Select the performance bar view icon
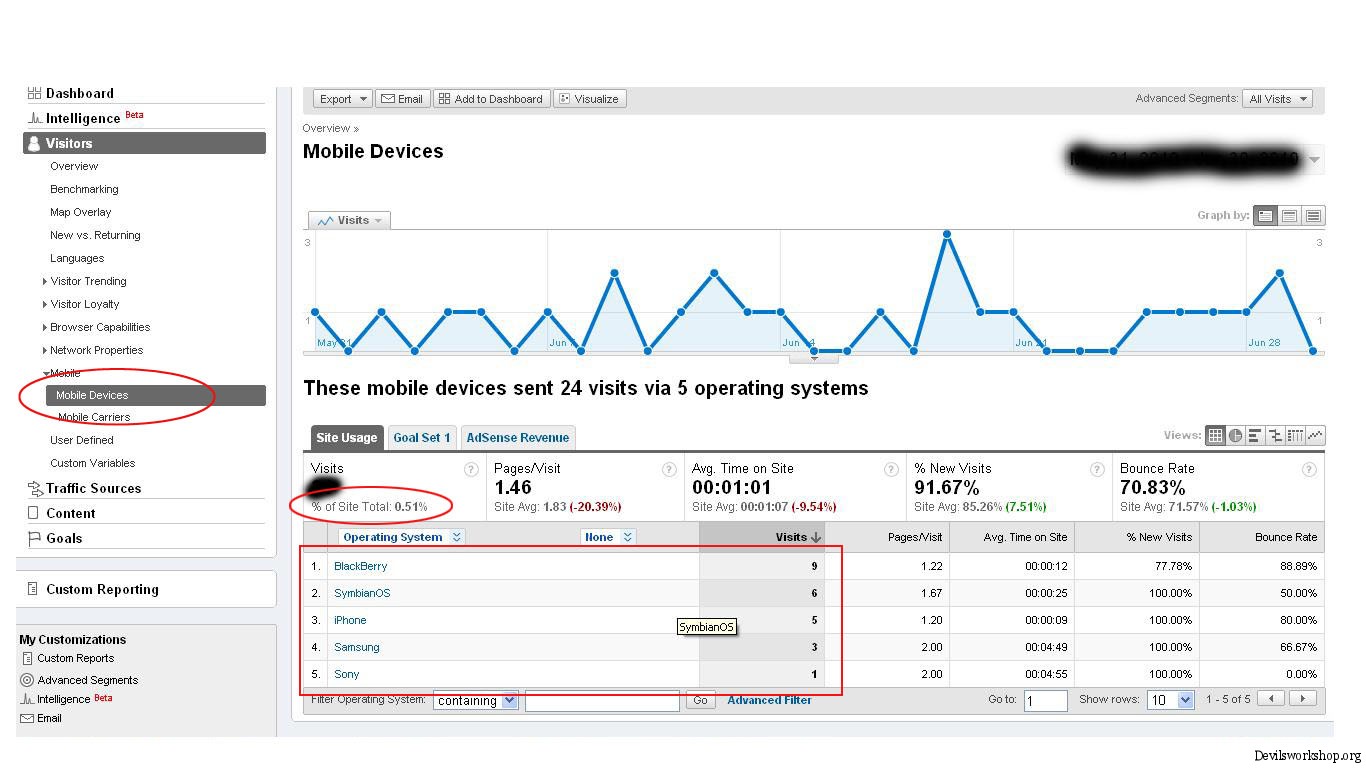1366x768 pixels. tap(1255, 435)
